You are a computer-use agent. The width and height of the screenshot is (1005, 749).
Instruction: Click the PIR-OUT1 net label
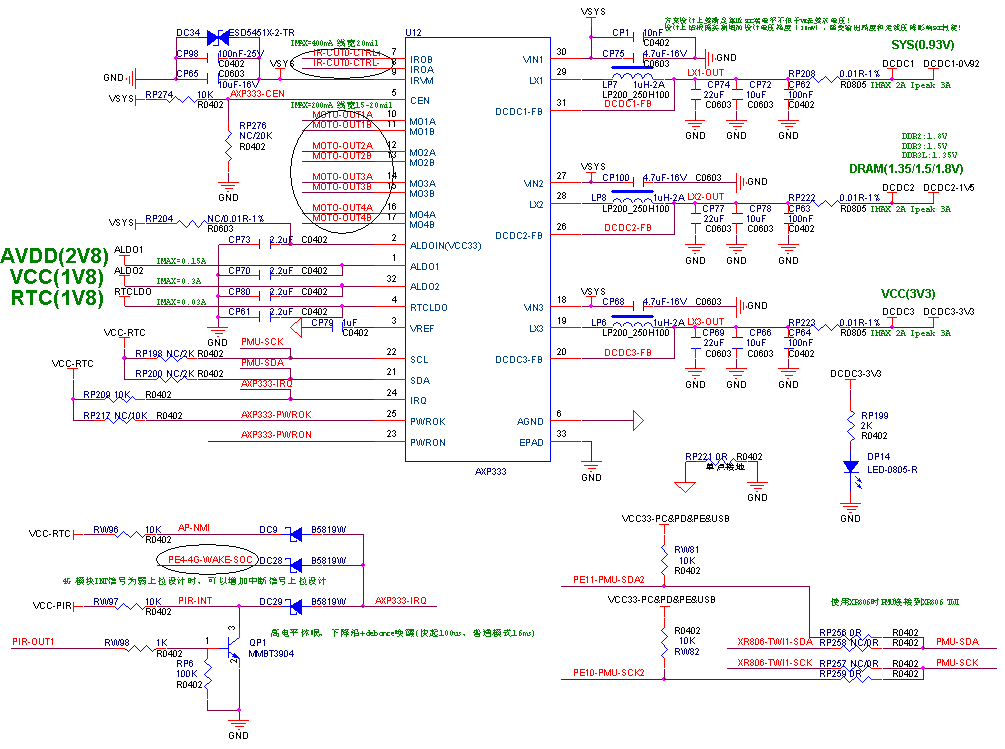pyautogui.click(x=33, y=642)
